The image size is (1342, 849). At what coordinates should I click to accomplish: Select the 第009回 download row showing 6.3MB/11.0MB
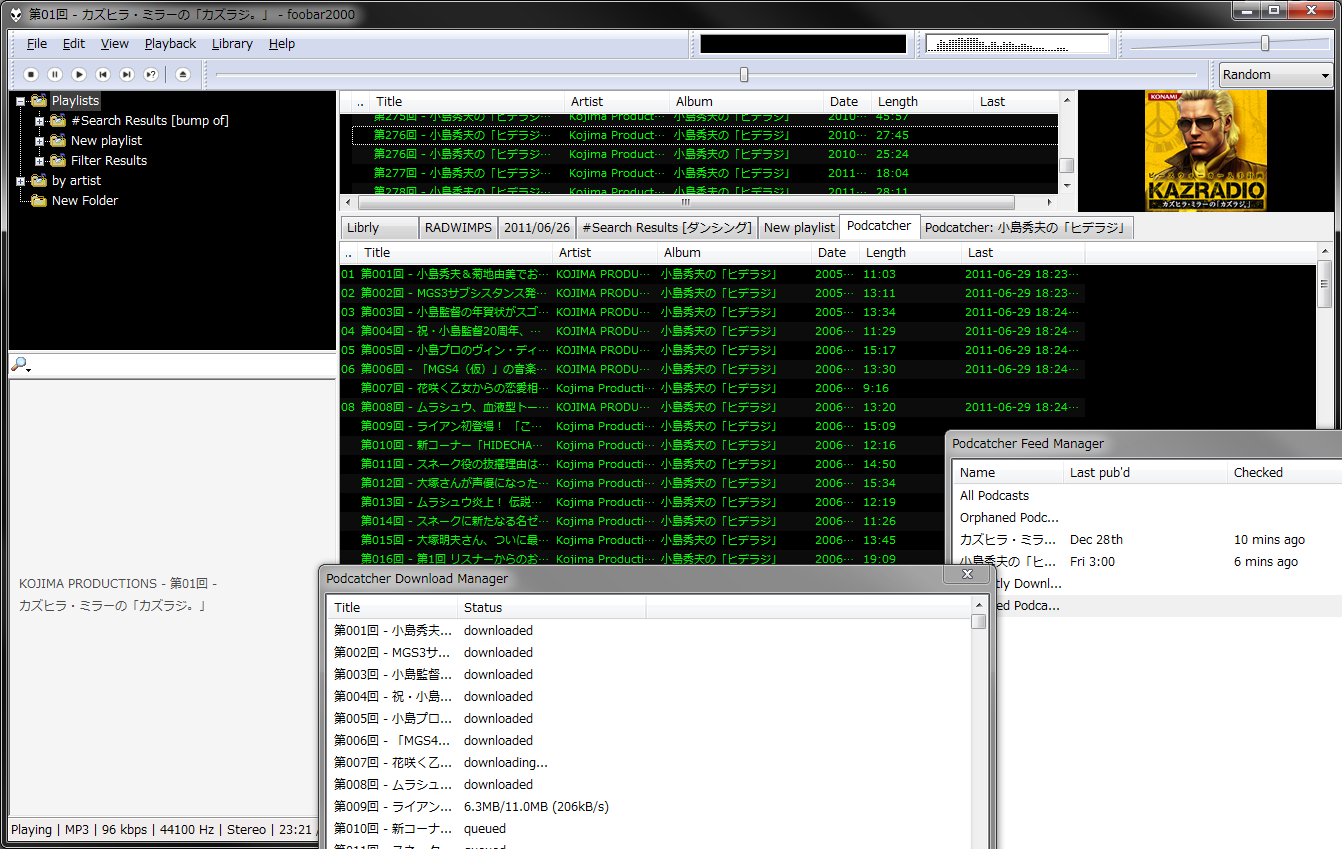647,807
